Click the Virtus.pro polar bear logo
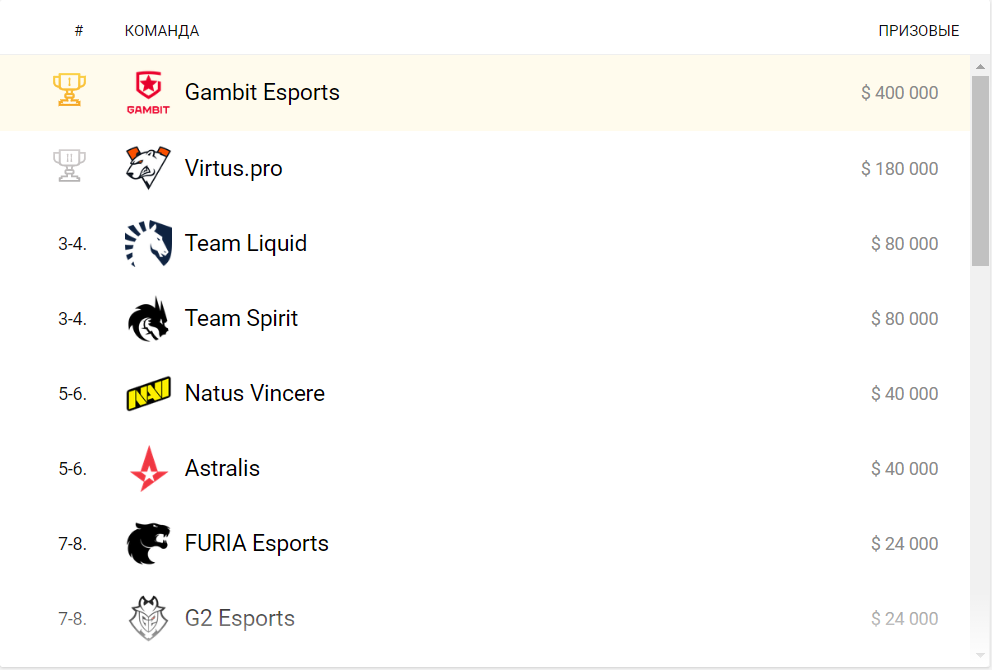The height and width of the screenshot is (670, 992). [148, 168]
